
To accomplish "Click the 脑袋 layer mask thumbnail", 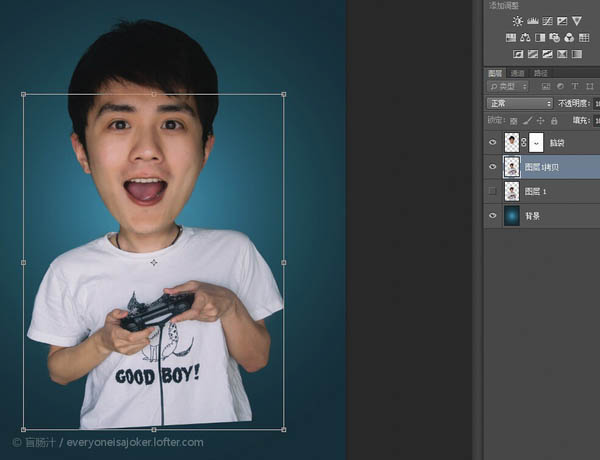I will [x=535, y=142].
